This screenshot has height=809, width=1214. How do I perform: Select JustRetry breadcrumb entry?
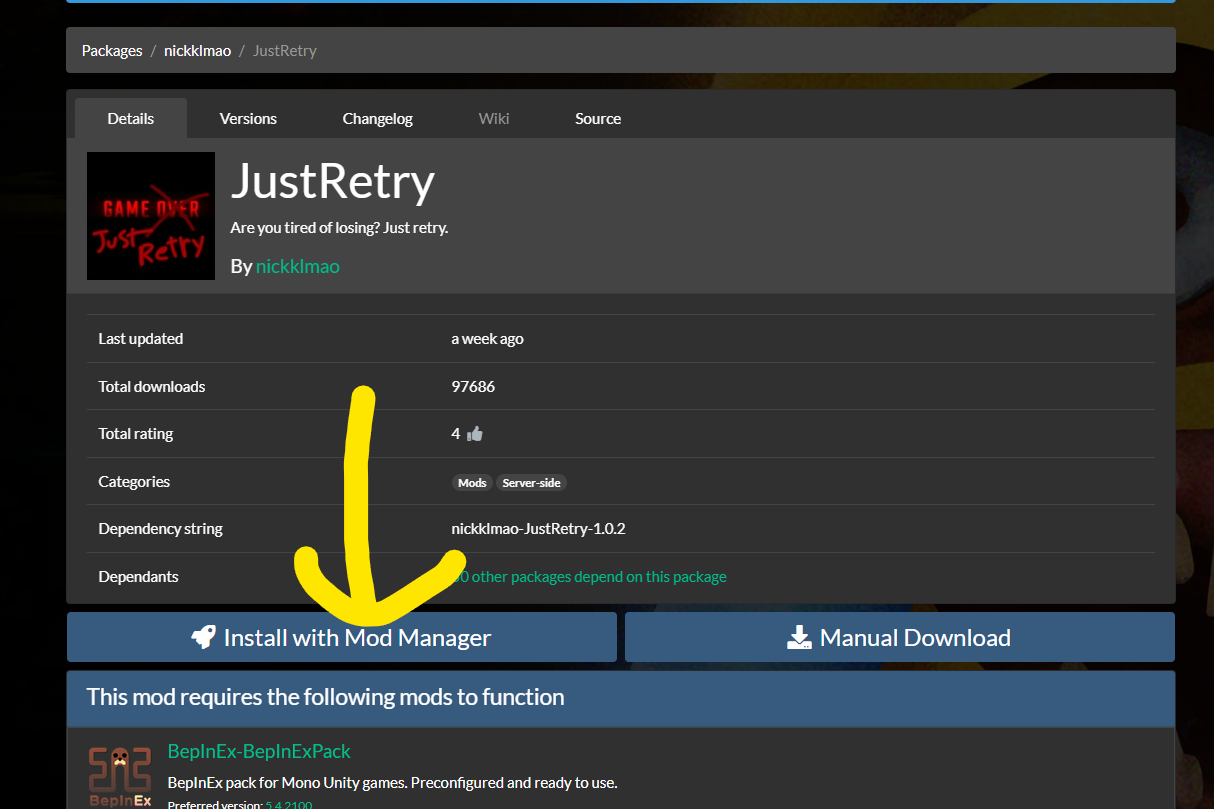(285, 50)
